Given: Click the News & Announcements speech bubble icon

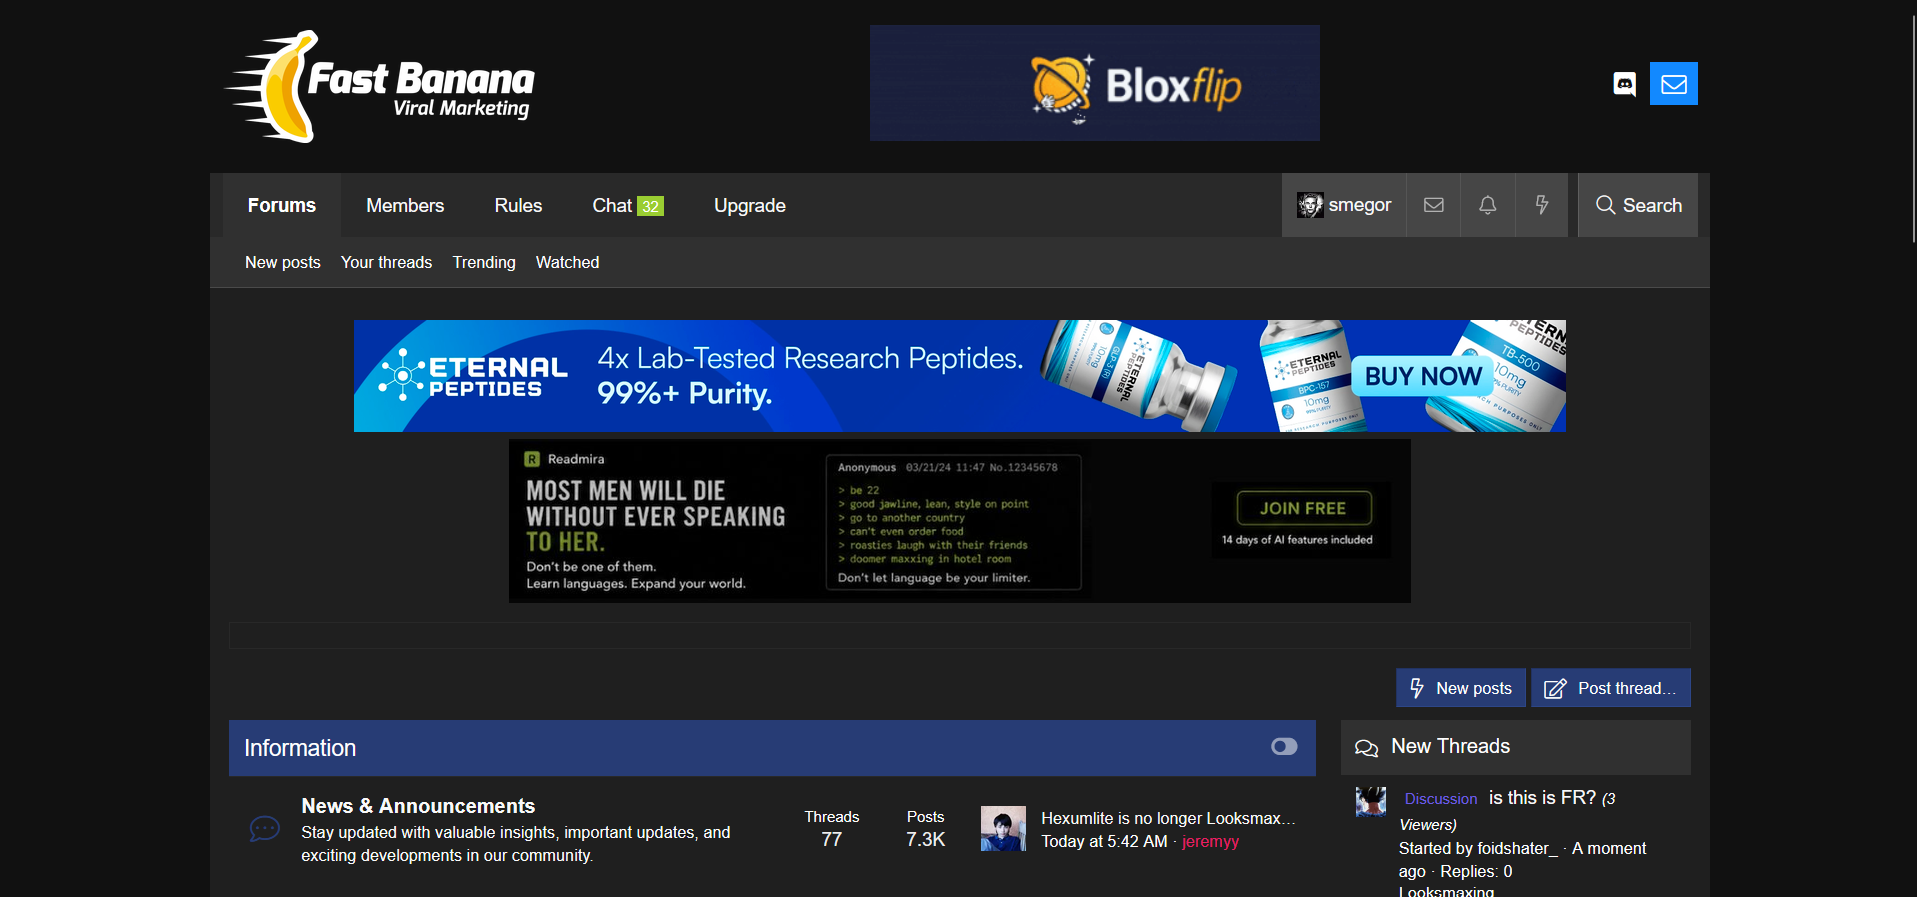Looking at the screenshot, I should pos(264,829).
